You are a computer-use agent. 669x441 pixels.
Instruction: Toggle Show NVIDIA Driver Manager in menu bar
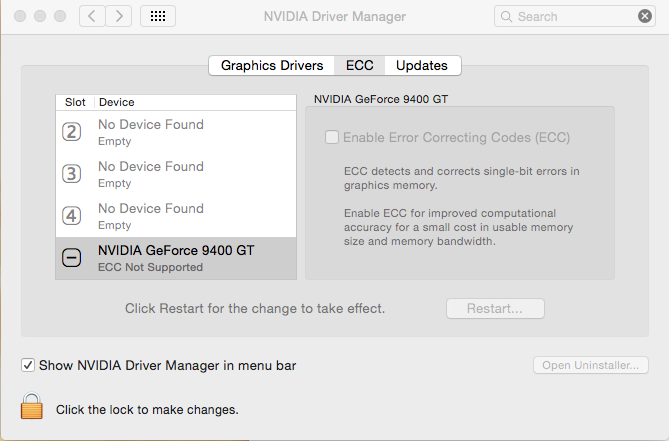tap(28, 365)
